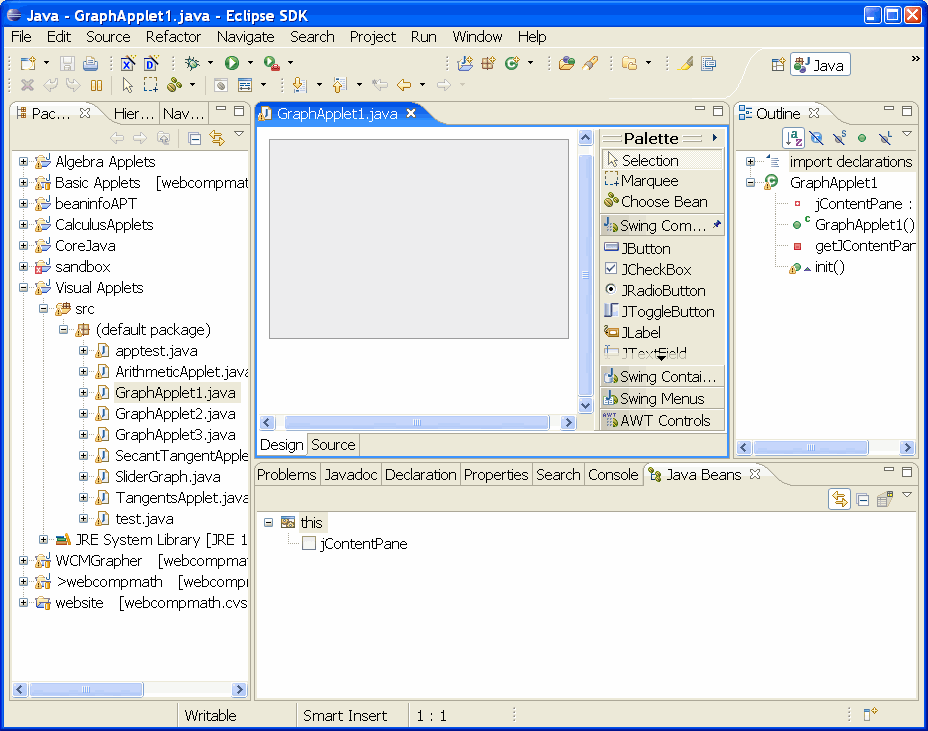Image resolution: width=928 pixels, height=731 pixels.
Task: Collapse the (default package) node
Action: pos(63,330)
